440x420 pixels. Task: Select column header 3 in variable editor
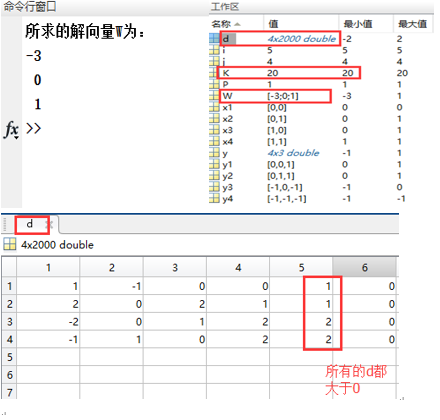click(x=175, y=267)
